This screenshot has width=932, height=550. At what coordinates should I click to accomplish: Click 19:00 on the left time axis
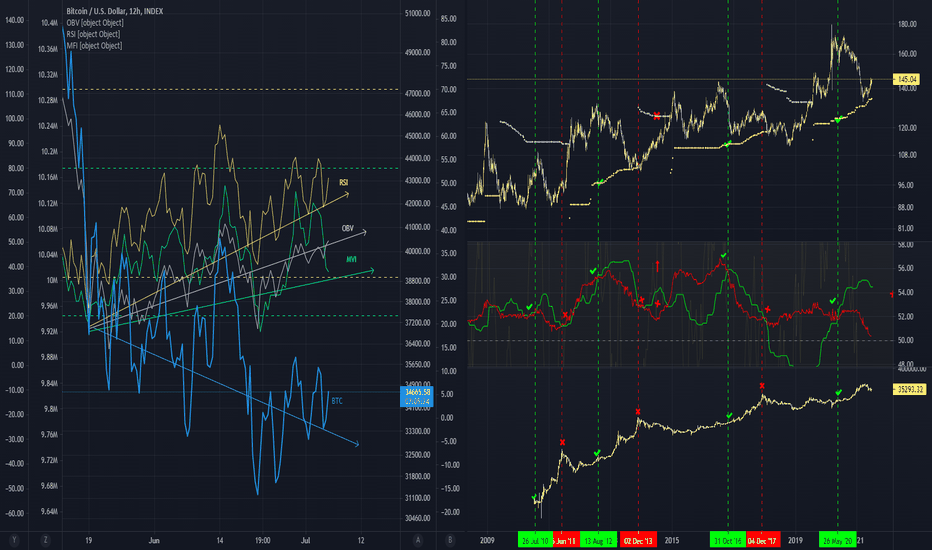tap(263, 540)
